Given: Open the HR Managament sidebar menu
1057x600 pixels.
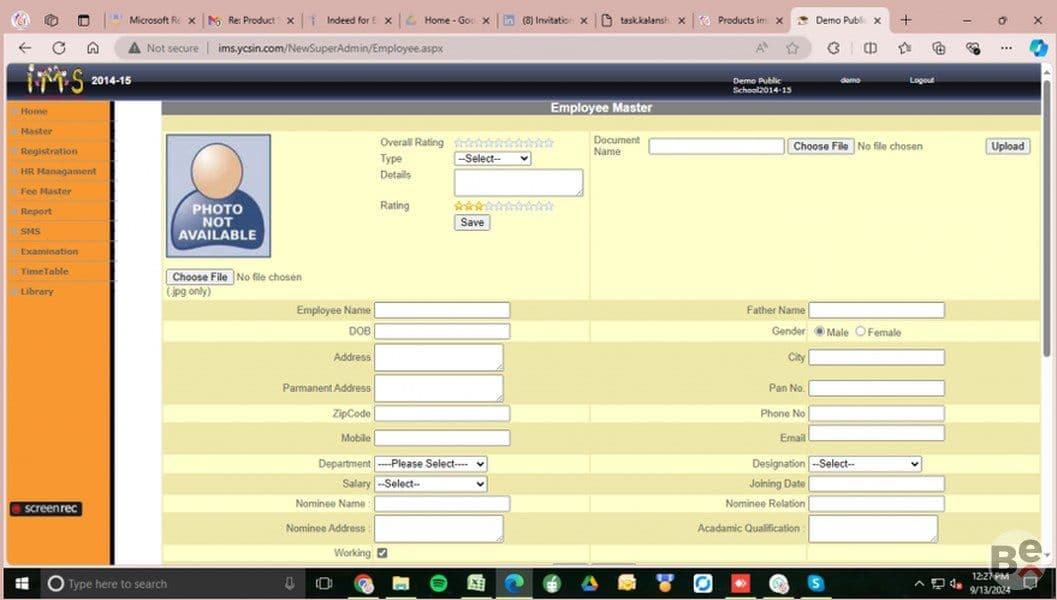Looking at the screenshot, I should click(x=58, y=171).
